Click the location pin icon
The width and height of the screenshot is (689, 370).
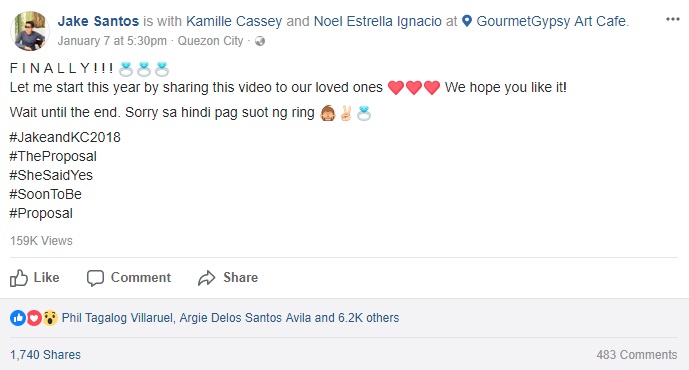click(x=467, y=21)
